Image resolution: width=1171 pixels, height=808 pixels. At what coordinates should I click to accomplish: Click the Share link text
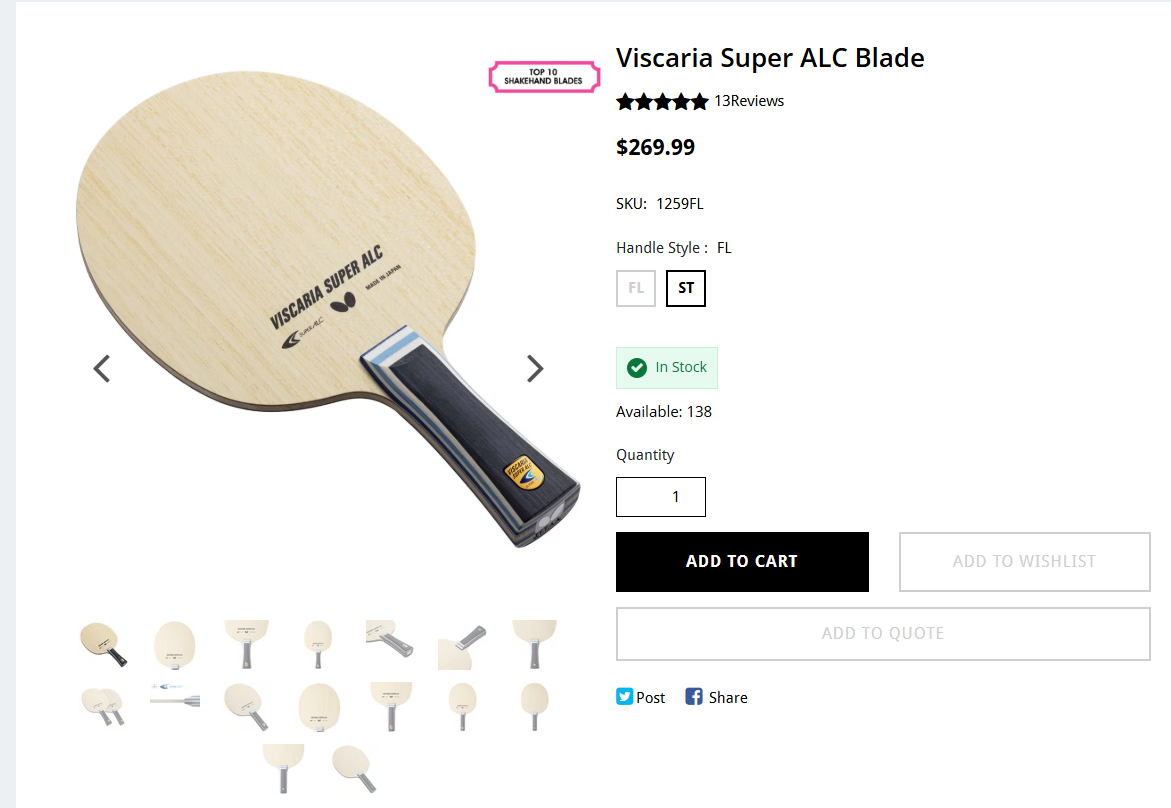click(x=728, y=698)
